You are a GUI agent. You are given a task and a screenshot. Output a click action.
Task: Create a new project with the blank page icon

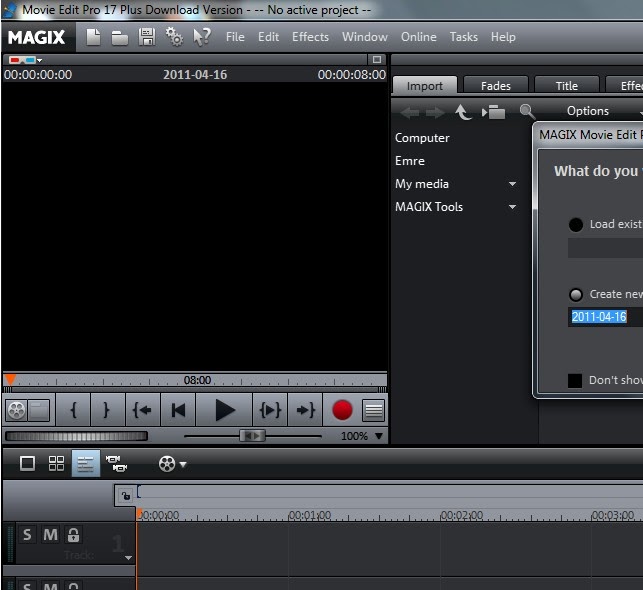point(93,37)
